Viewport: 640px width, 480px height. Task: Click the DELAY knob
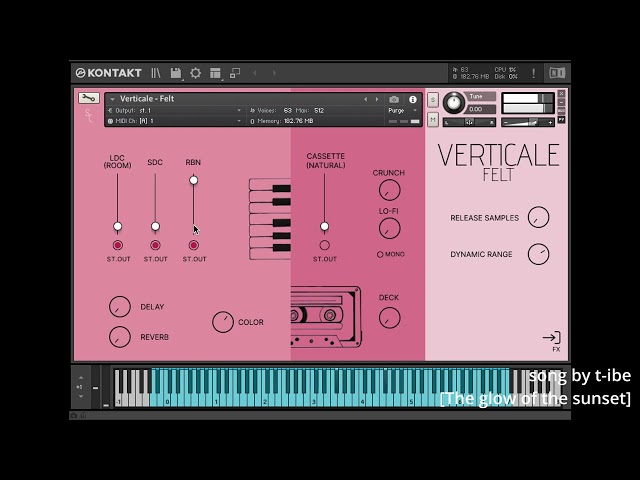click(x=120, y=307)
